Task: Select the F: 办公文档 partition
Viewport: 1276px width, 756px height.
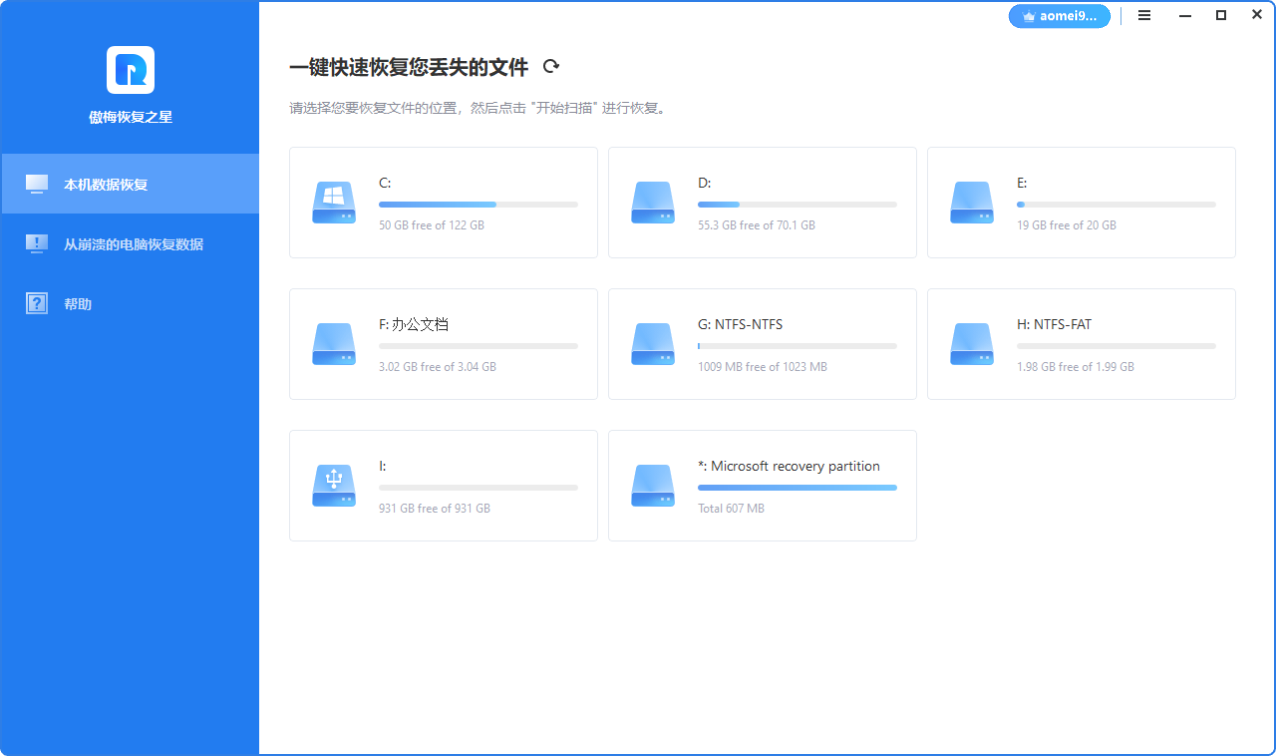Action: [x=413, y=325]
